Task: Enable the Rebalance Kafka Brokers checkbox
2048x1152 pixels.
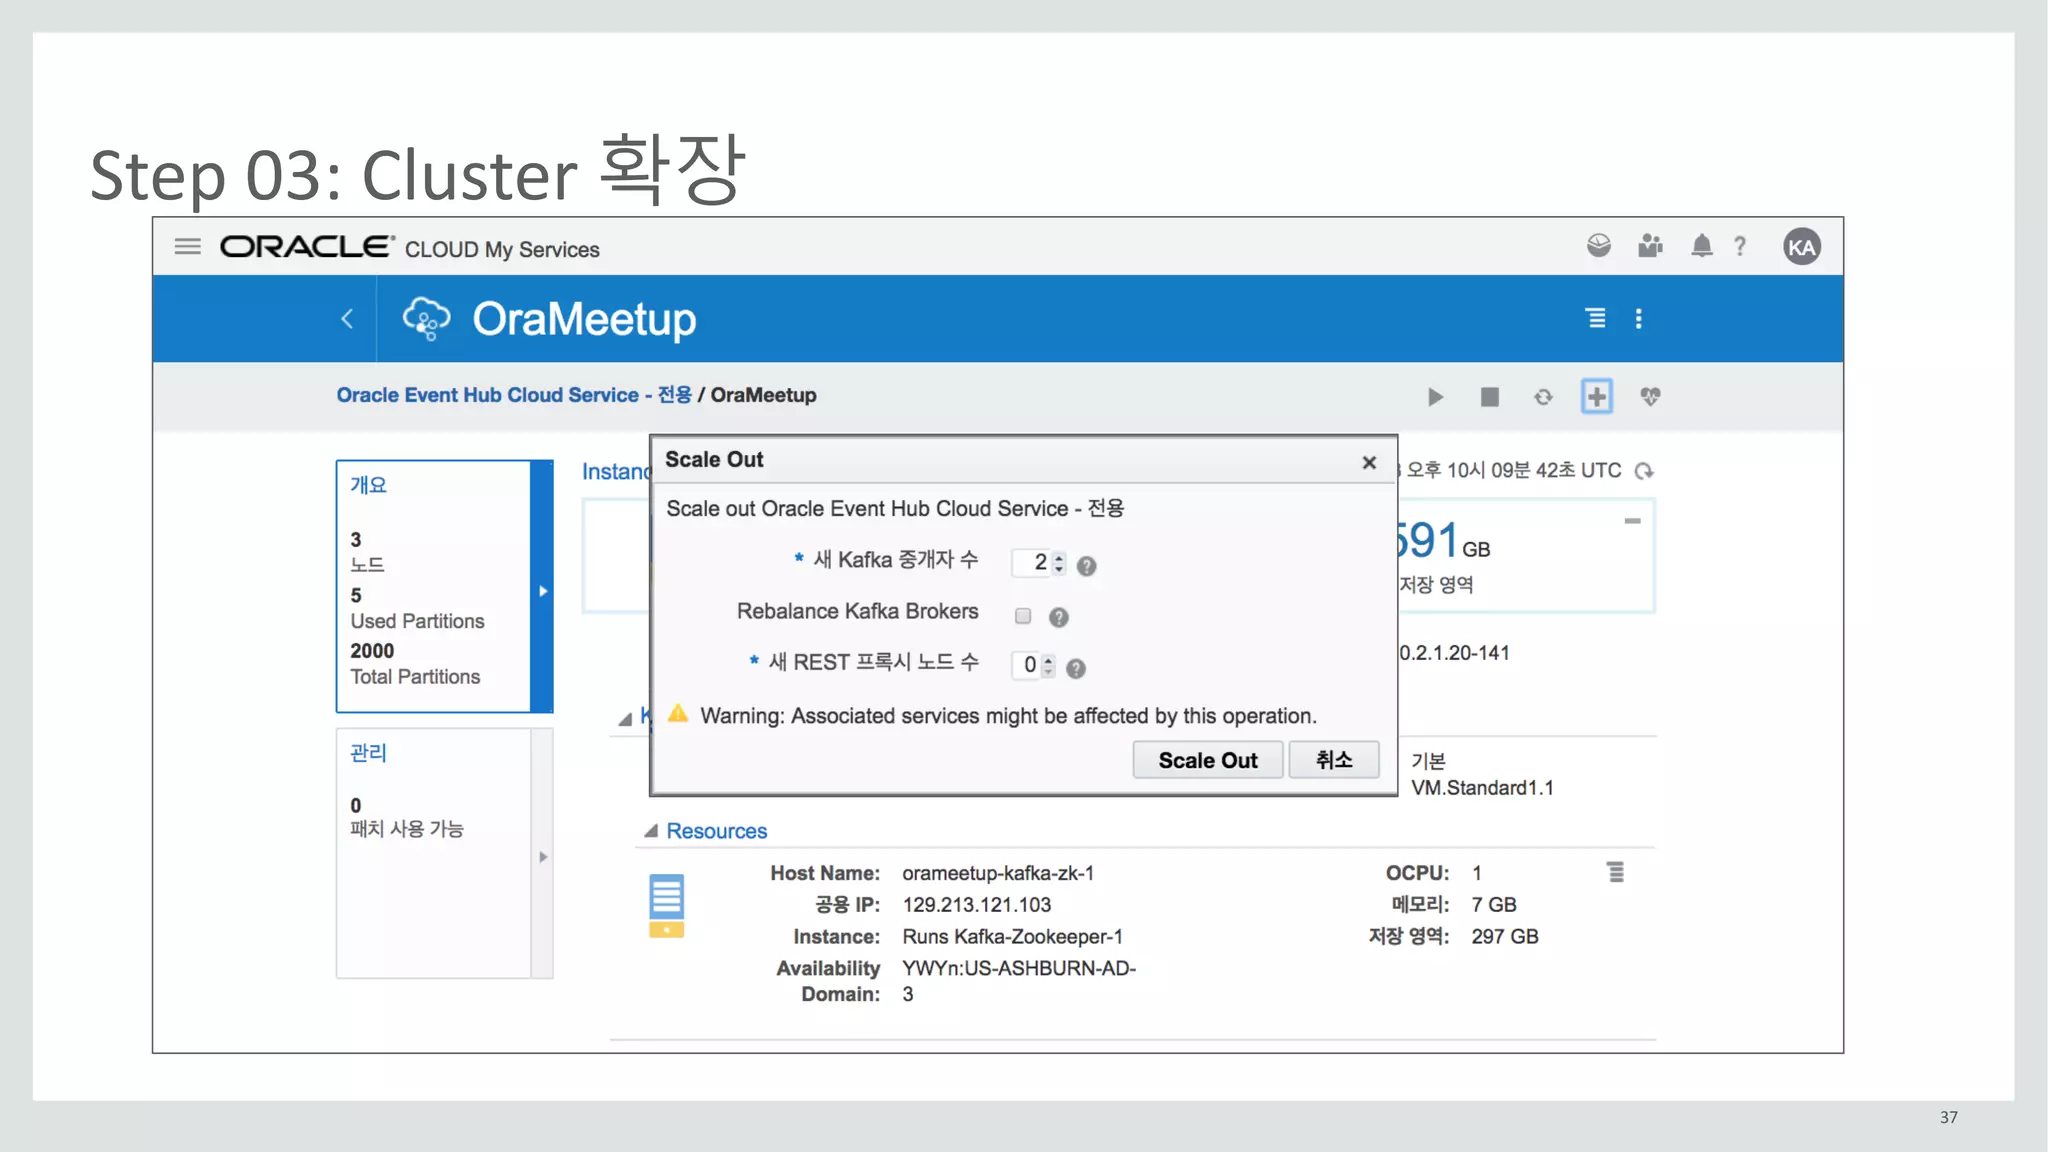Action: (1022, 616)
